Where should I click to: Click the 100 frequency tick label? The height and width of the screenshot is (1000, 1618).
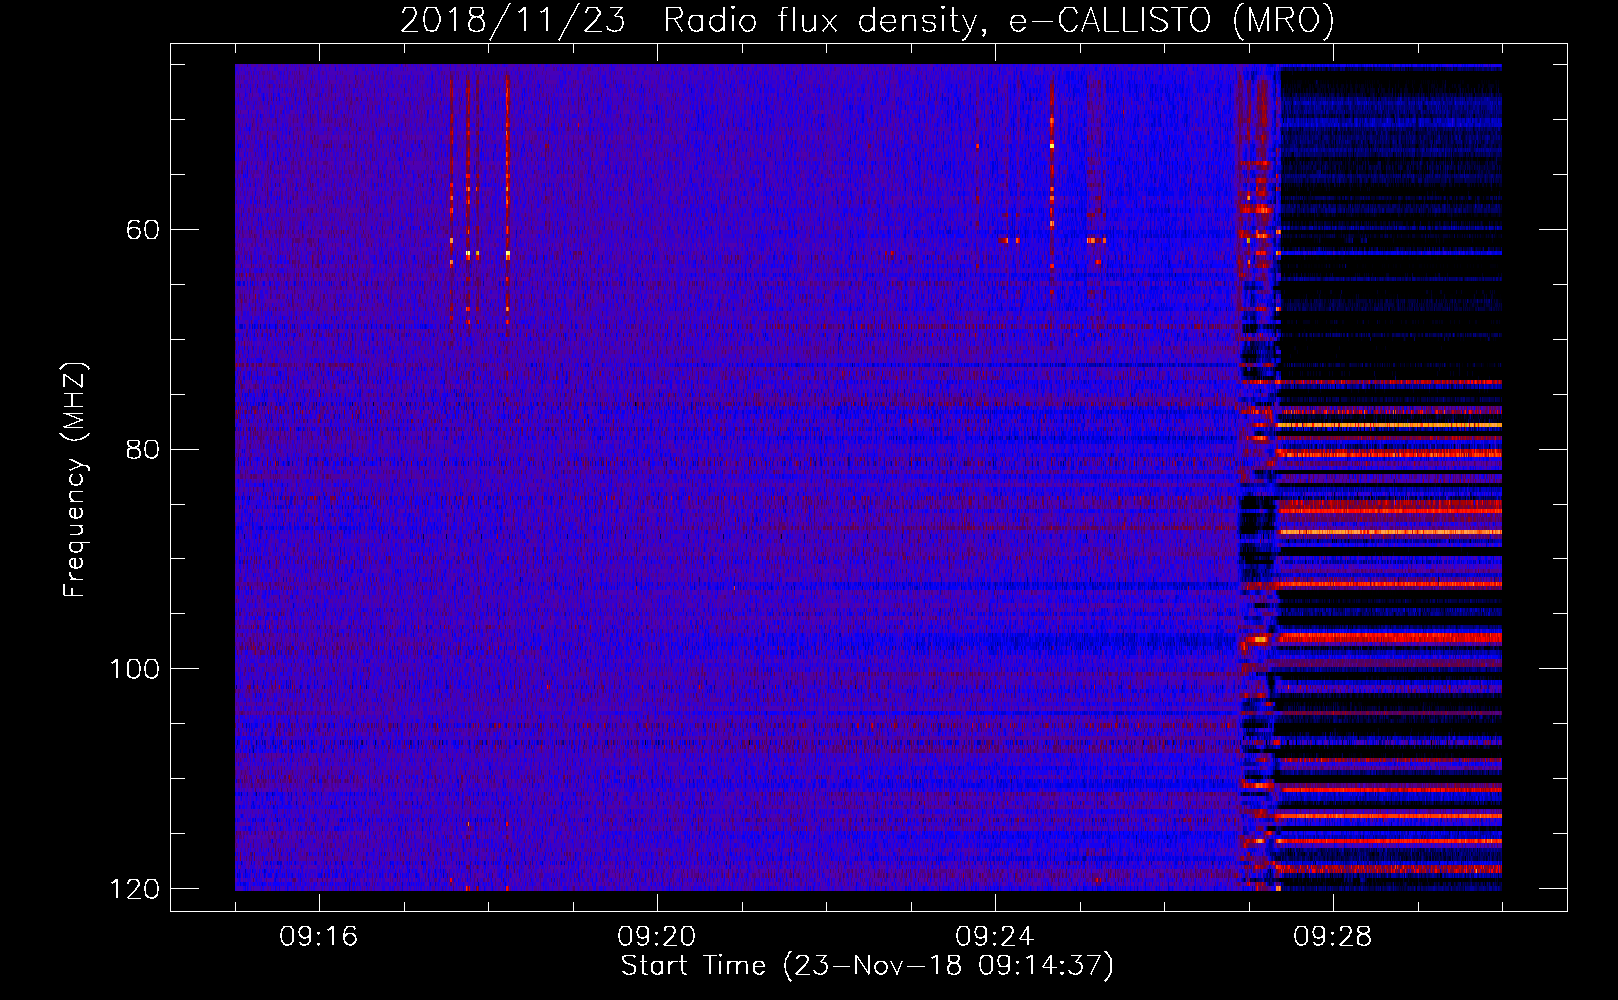tap(134, 669)
